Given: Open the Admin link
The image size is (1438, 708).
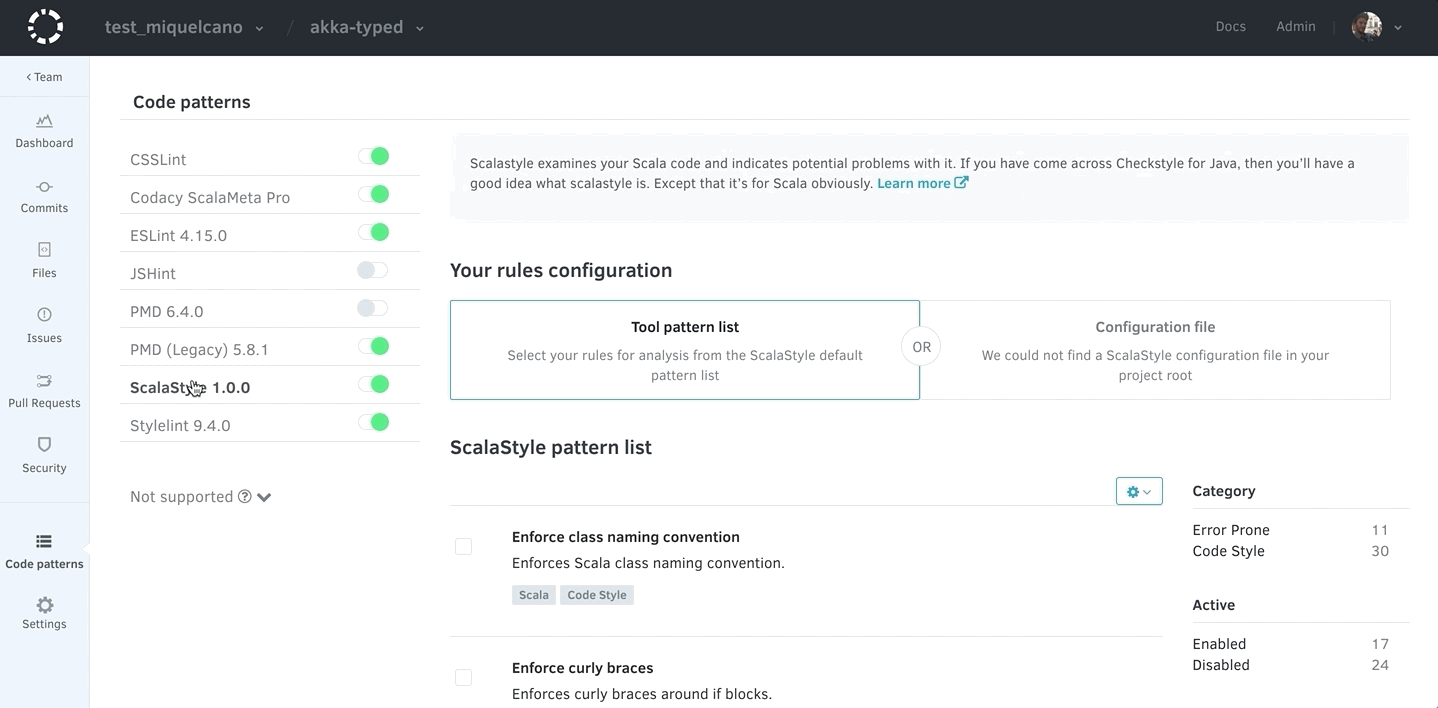Looking at the screenshot, I should pos(1296,27).
